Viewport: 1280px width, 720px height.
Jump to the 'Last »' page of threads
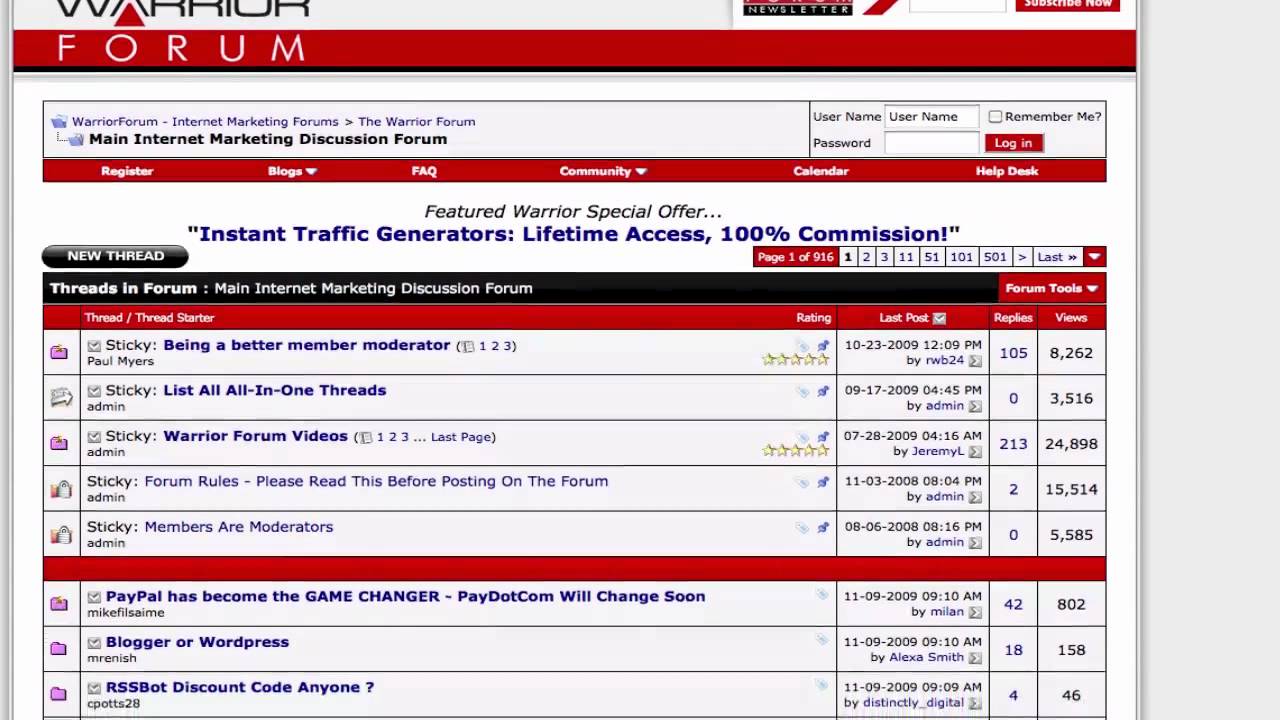pos(1057,257)
